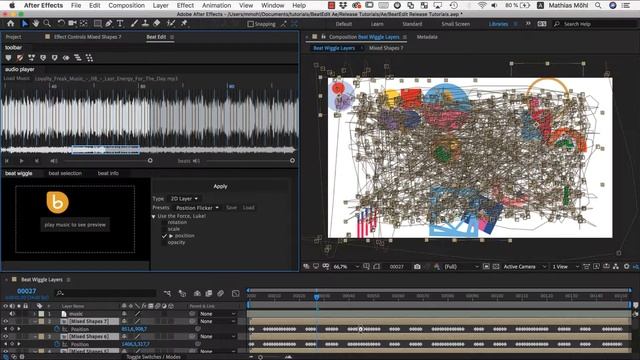This screenshot has width=640, height=360.
Task: Mute audio of the music layer
Action: tap(12, 314)
